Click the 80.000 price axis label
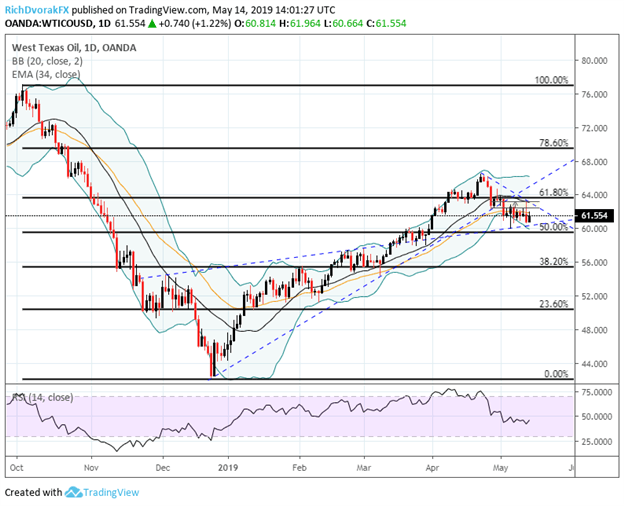Viewport: 624px width, 506px height. 594,61
